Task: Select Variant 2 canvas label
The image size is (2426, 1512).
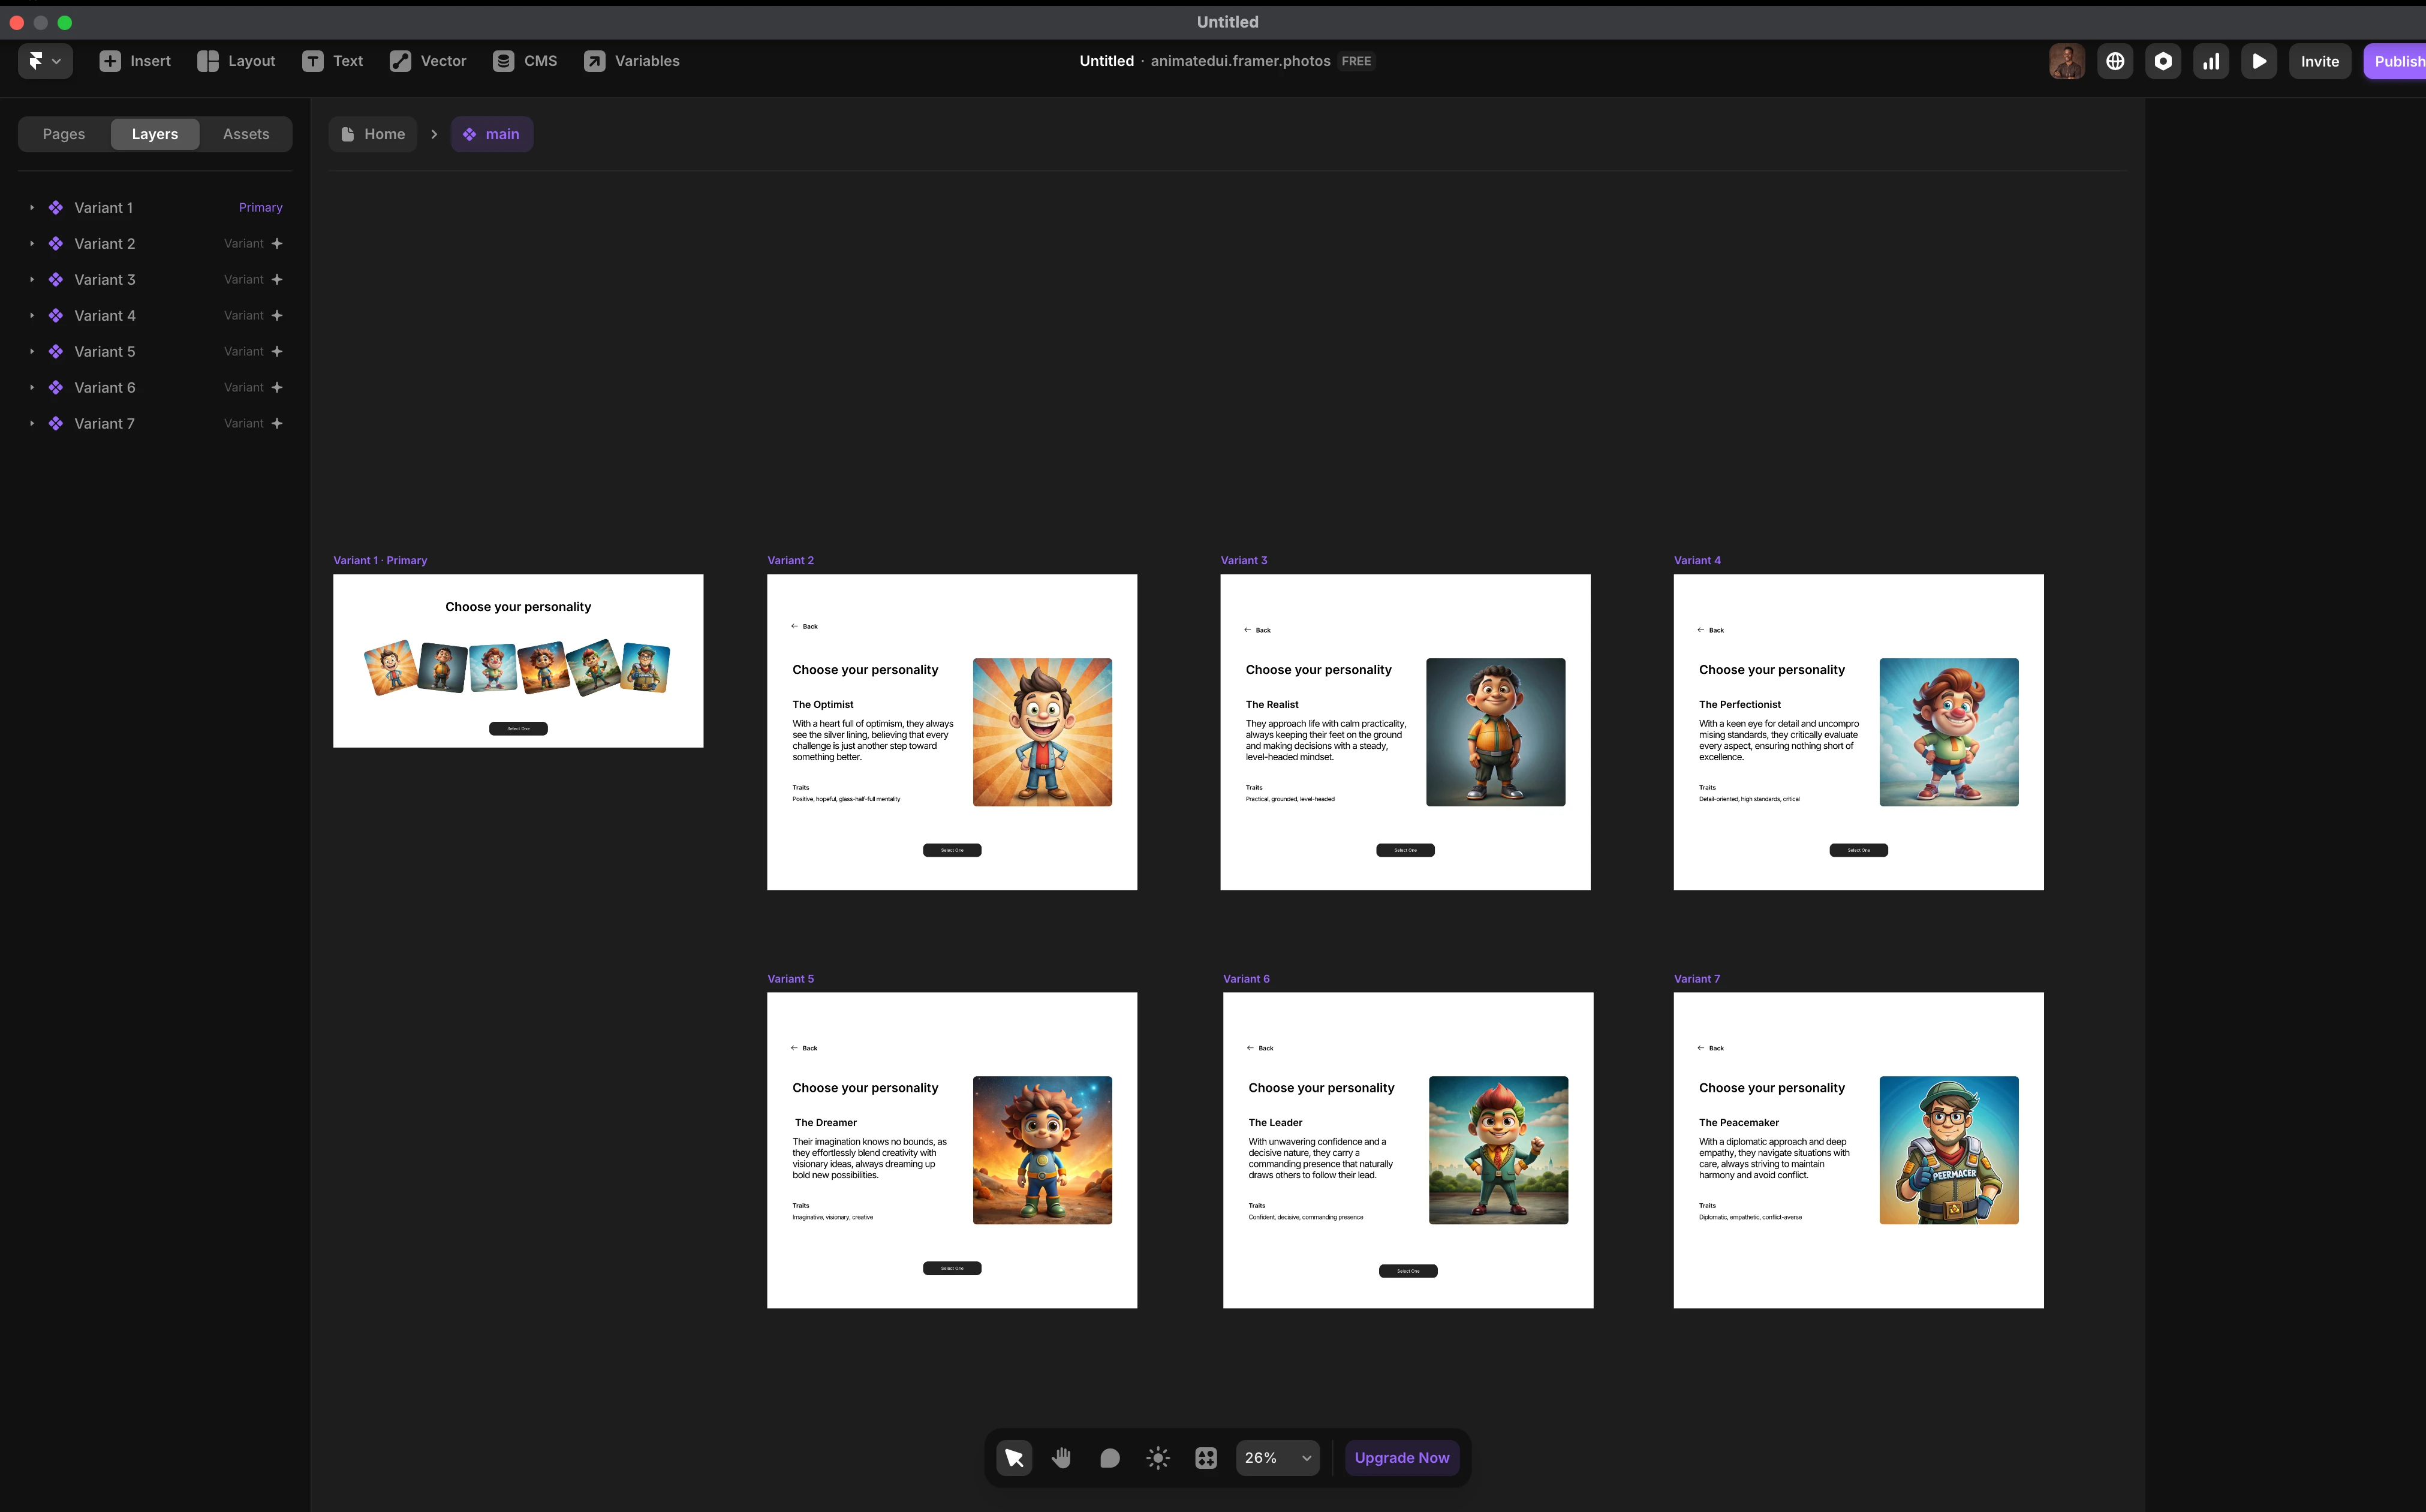Action: 790,561
